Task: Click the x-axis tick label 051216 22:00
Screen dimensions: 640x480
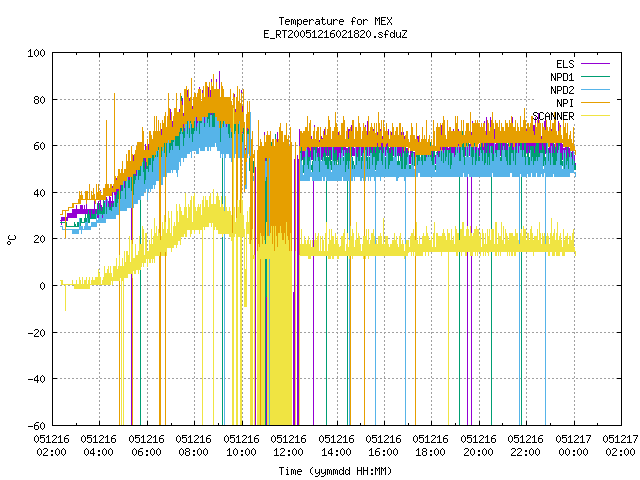Action: pyautogui.click(x=525, y=446)
